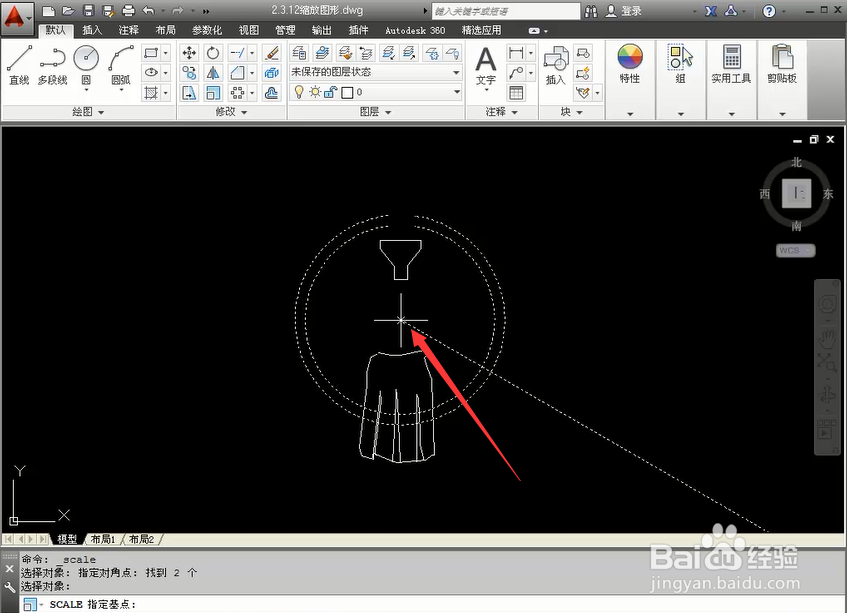
Task: Toggle layer lock padlock icon
Action: click(331, 92)
